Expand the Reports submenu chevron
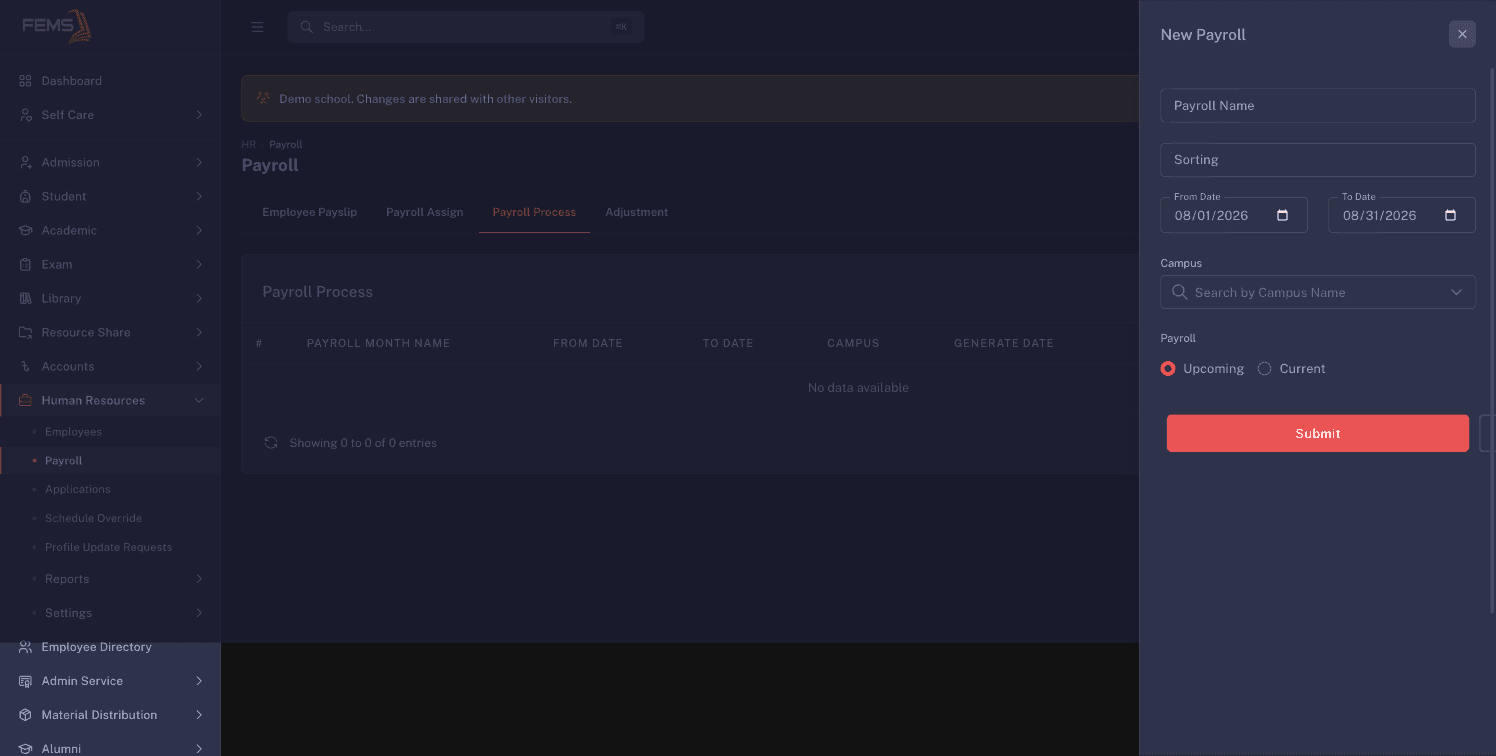The height and width of the screenshot is (756, 1496). coord(199,579)
